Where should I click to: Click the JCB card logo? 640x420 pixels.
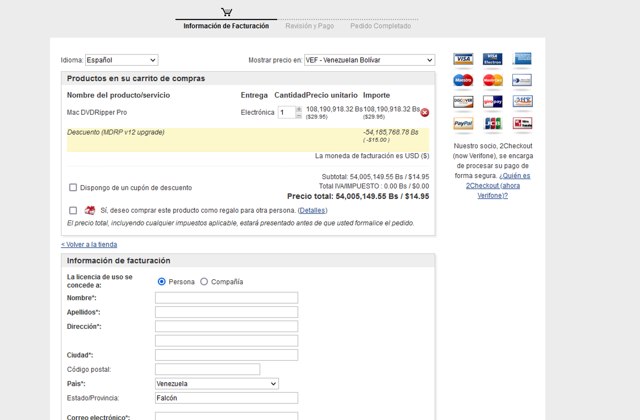tap(493, 123)
